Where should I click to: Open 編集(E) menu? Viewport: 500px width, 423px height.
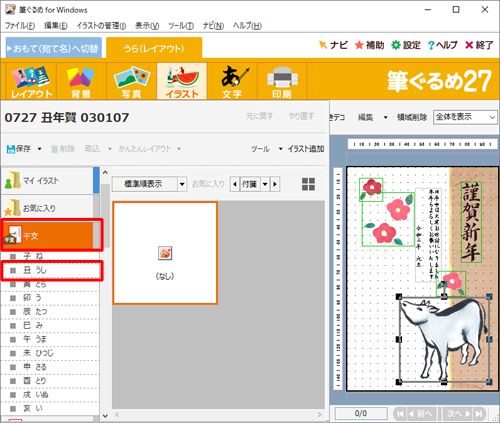(56, 26)
